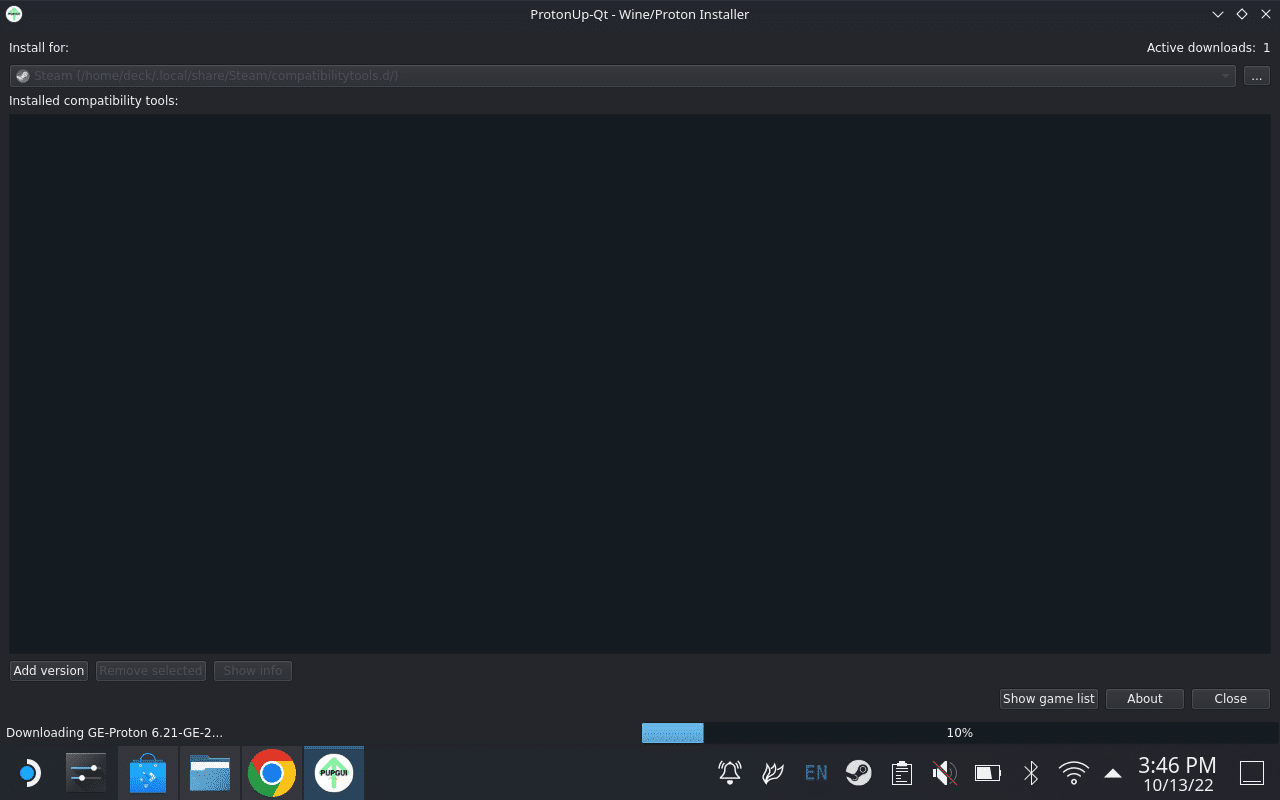Click the Add version button
Image resolution: width=1280 pixels, height=800 pixels.
(x=48, y=671)
